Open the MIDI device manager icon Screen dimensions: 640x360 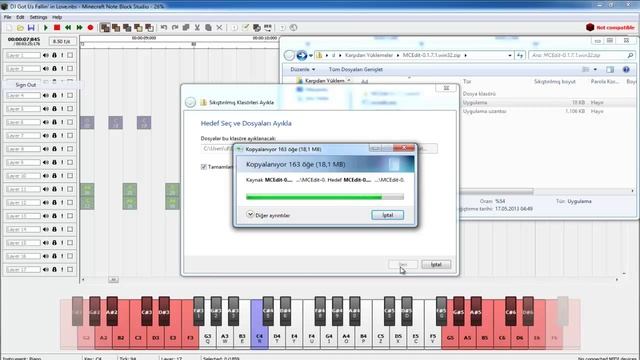tap(268, 28)
